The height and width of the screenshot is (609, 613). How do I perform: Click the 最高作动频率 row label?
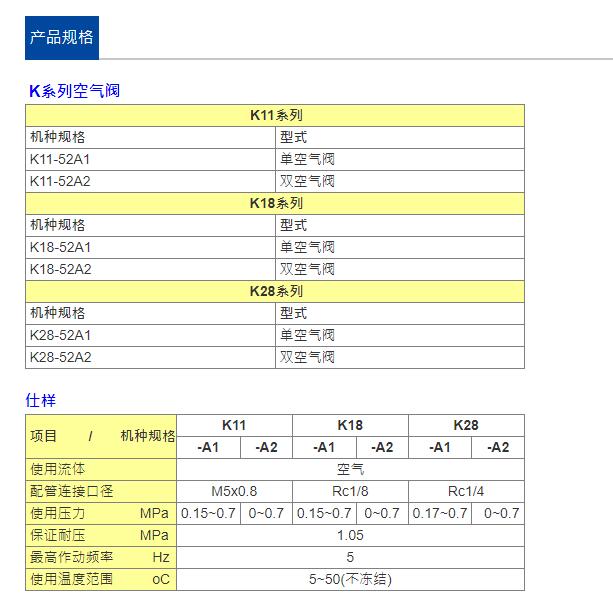[101, 557]
